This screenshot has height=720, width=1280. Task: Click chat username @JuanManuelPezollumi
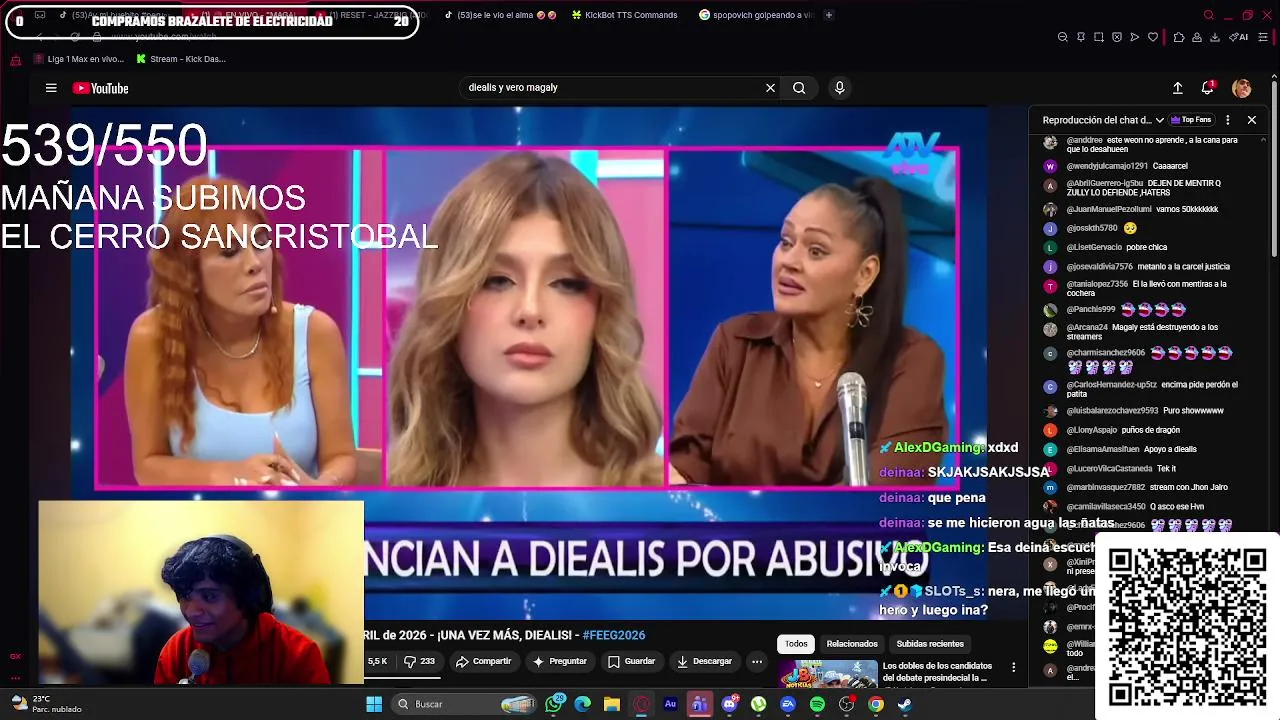1109,209
